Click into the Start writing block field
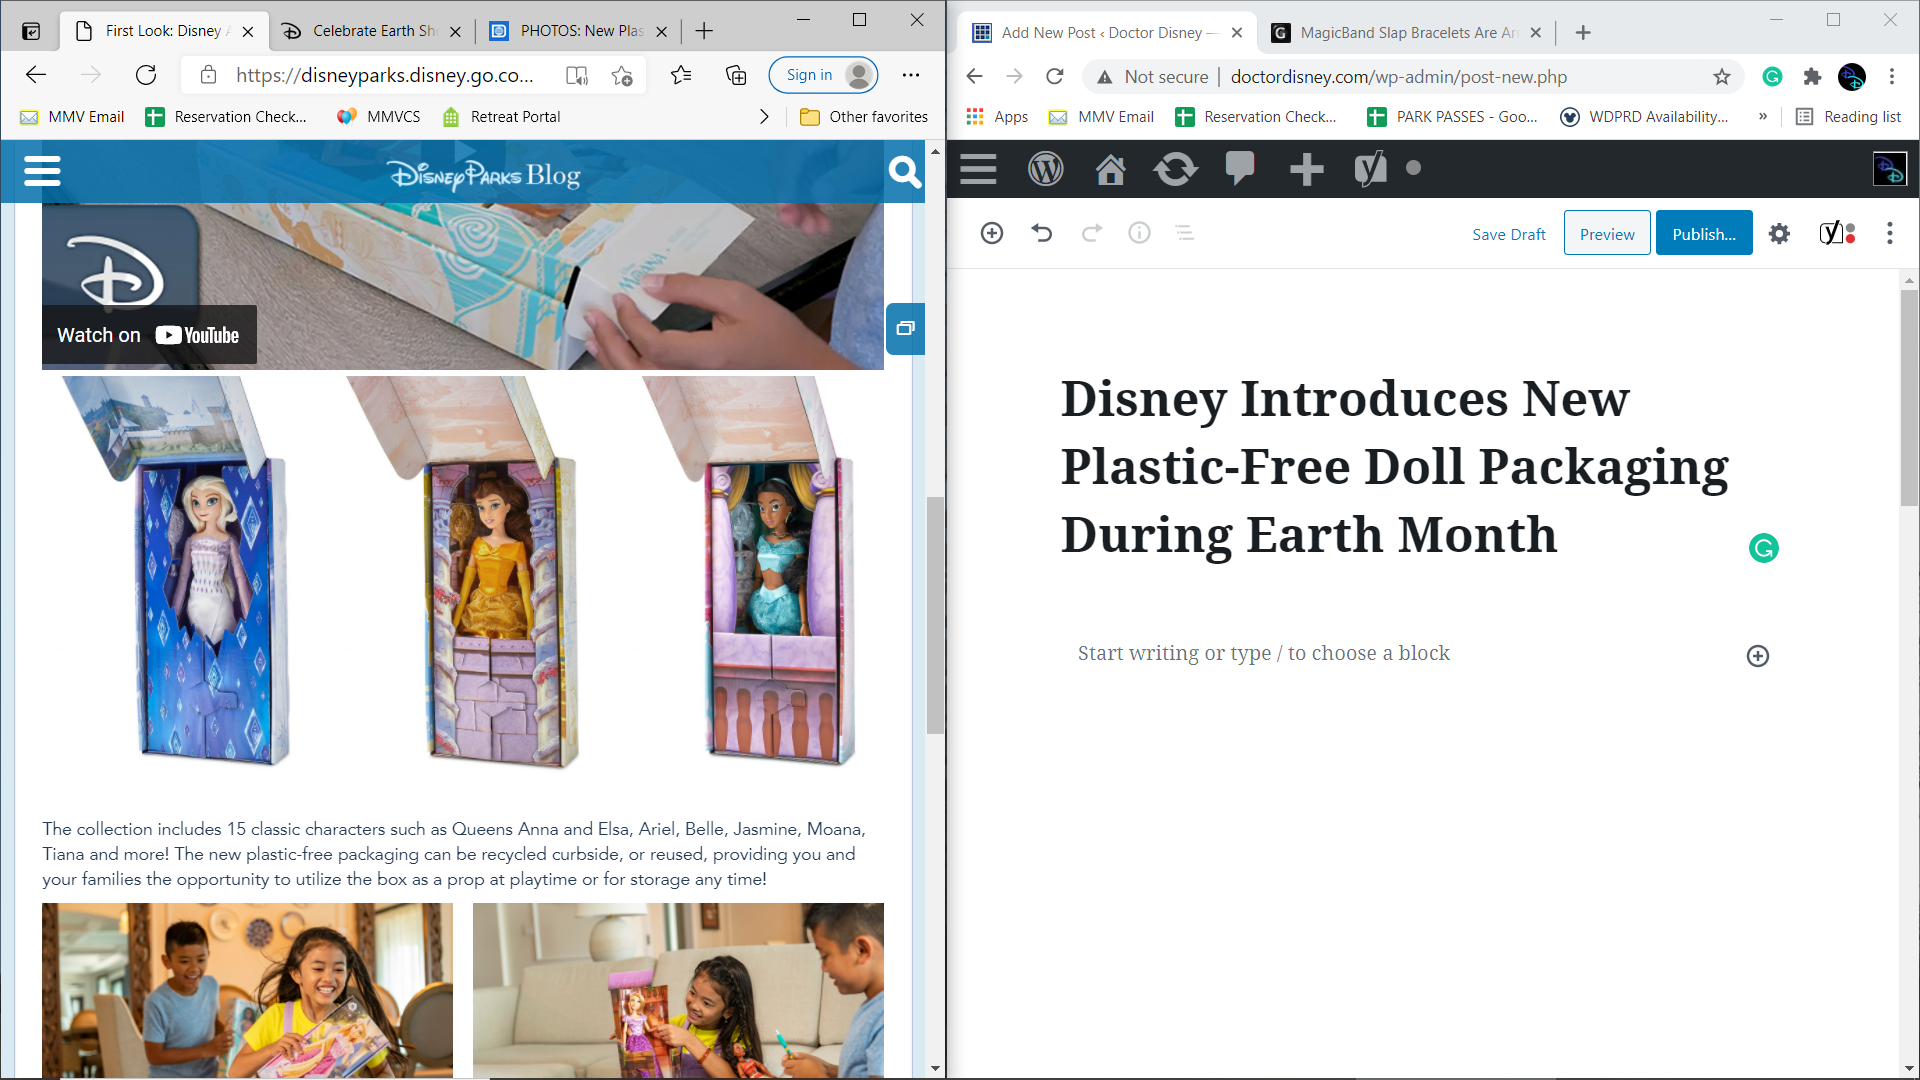1920x1080 pixels. point(1400,654)
